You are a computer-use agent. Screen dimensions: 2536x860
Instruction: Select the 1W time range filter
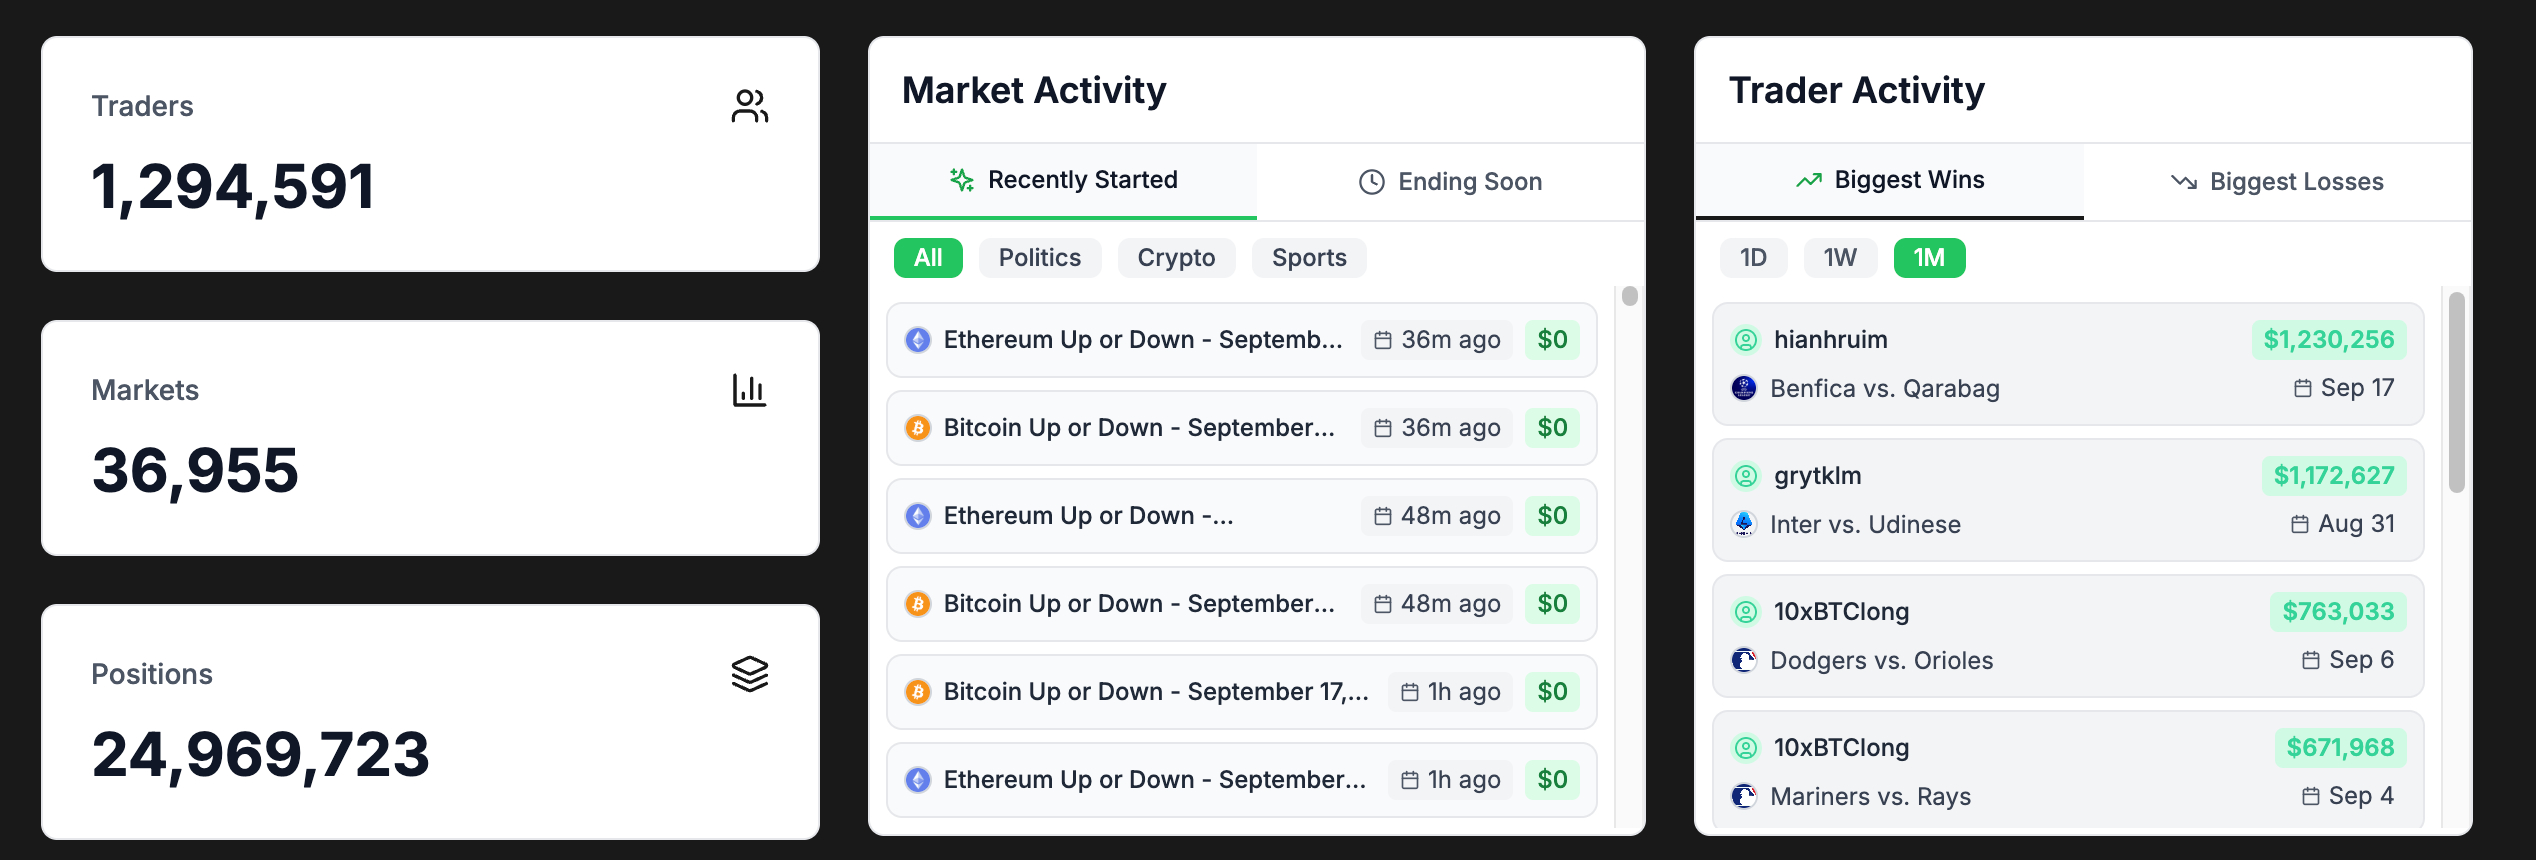point(1840,258)
